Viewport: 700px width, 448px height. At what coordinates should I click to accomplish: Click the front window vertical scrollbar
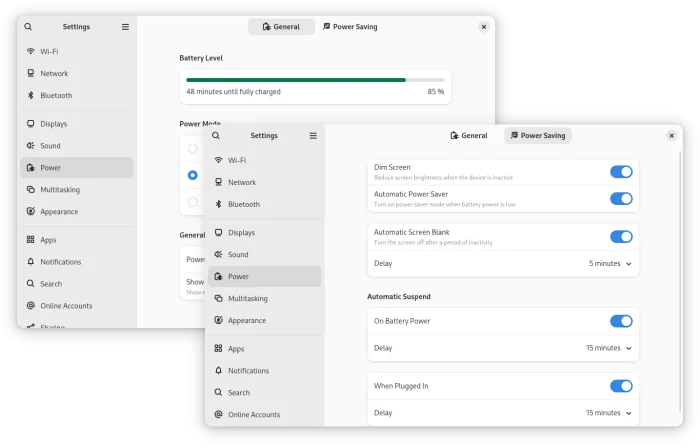[680, 281]
